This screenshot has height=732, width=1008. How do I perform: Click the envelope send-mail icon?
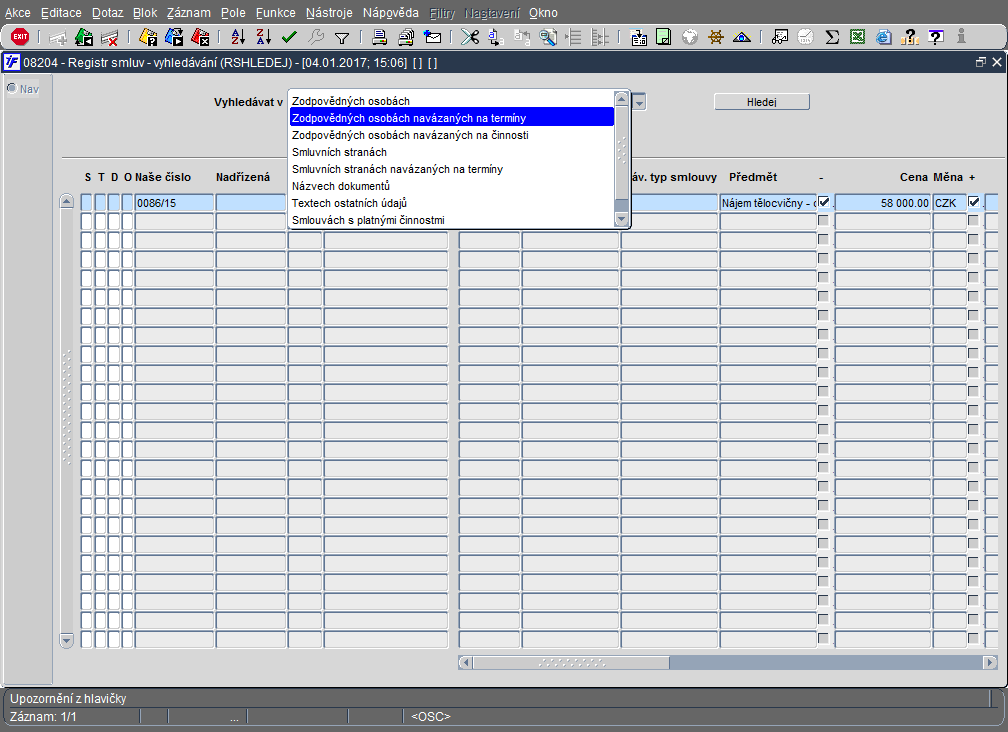[433, 37]
